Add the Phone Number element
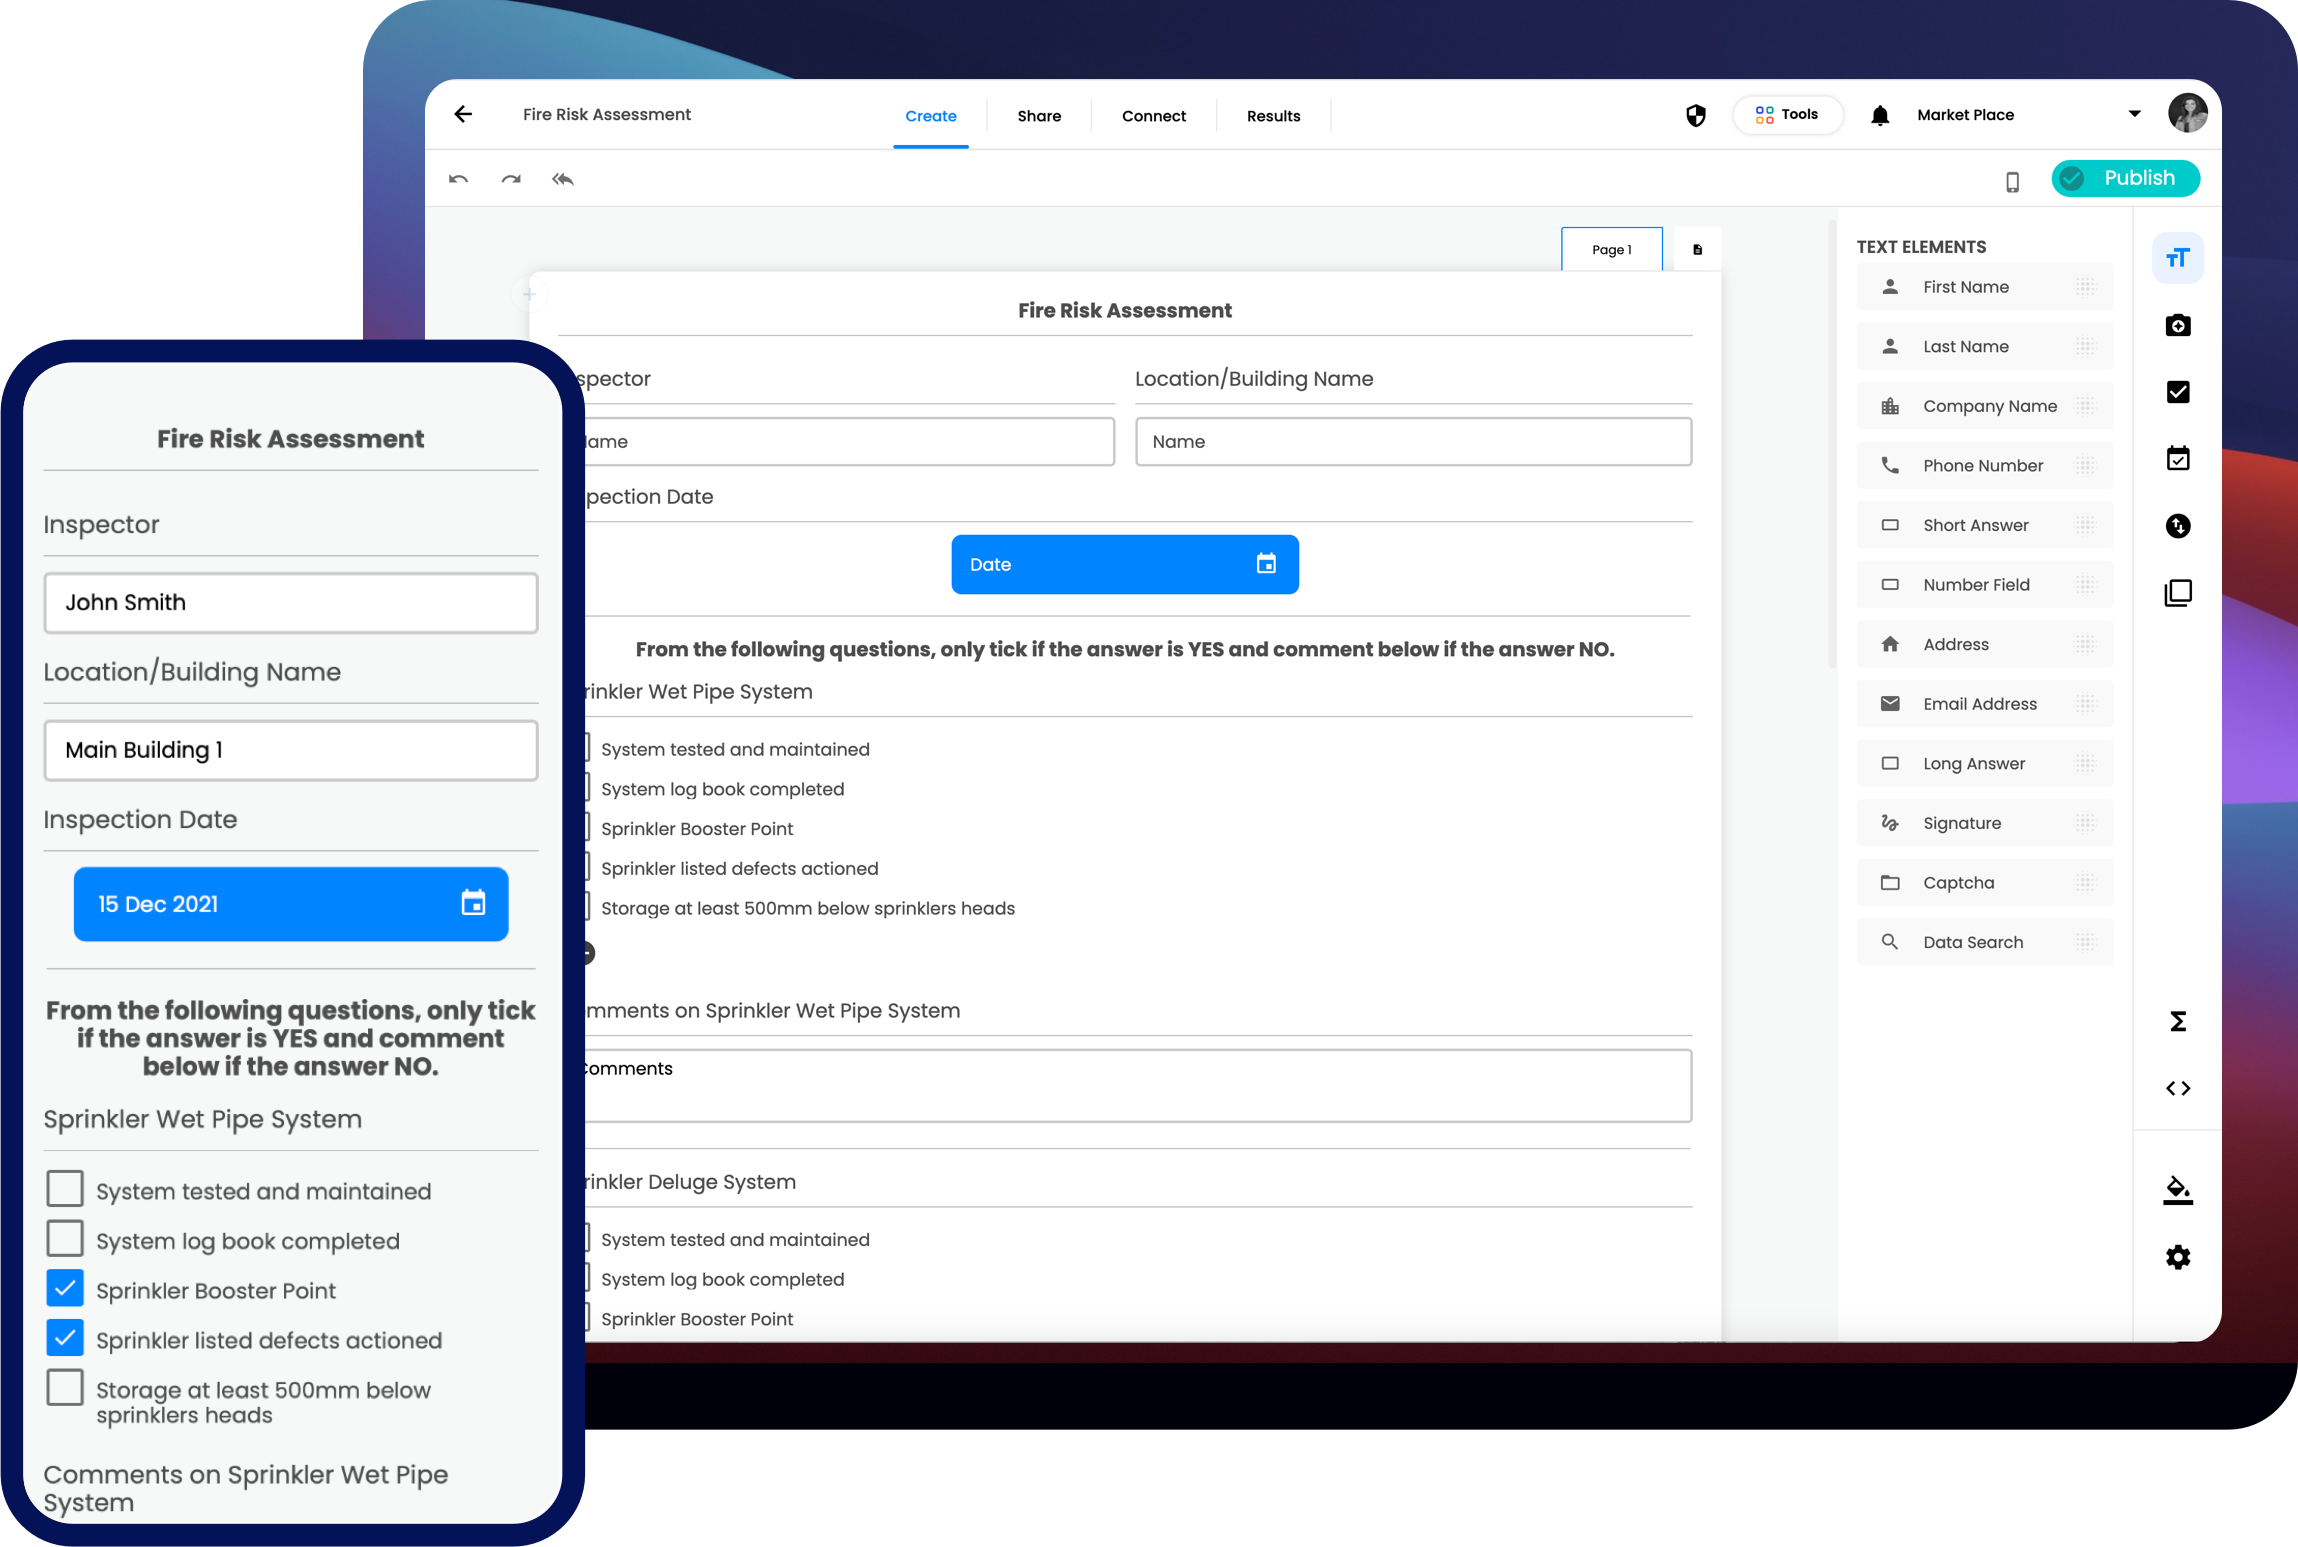2298x1547 pixels. (1984, 465)
